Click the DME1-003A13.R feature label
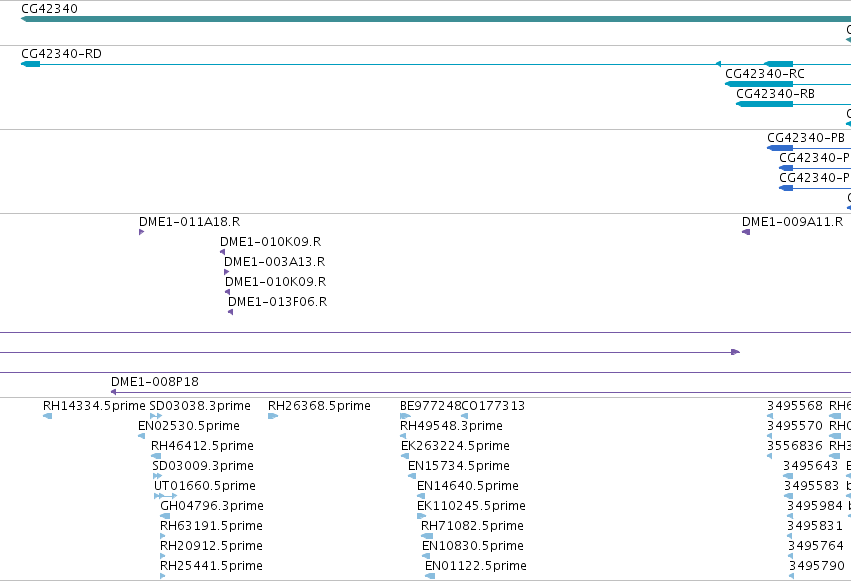The image size is (851, 581). pyautogui.click(x=275, y=262)
